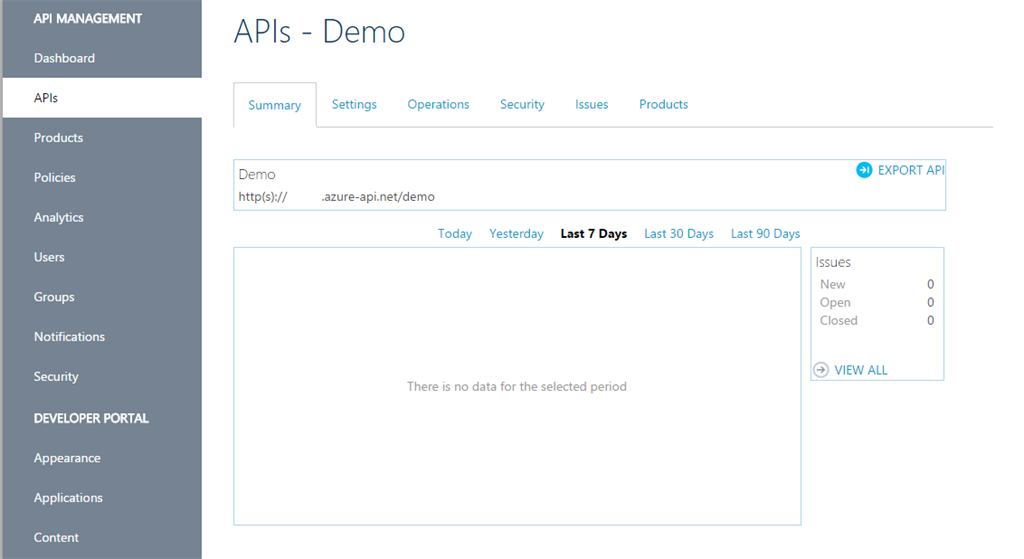Click the Closed issues count row
Image resolution: width=1024 pixels, height=559 pixels.
point(877,321)
